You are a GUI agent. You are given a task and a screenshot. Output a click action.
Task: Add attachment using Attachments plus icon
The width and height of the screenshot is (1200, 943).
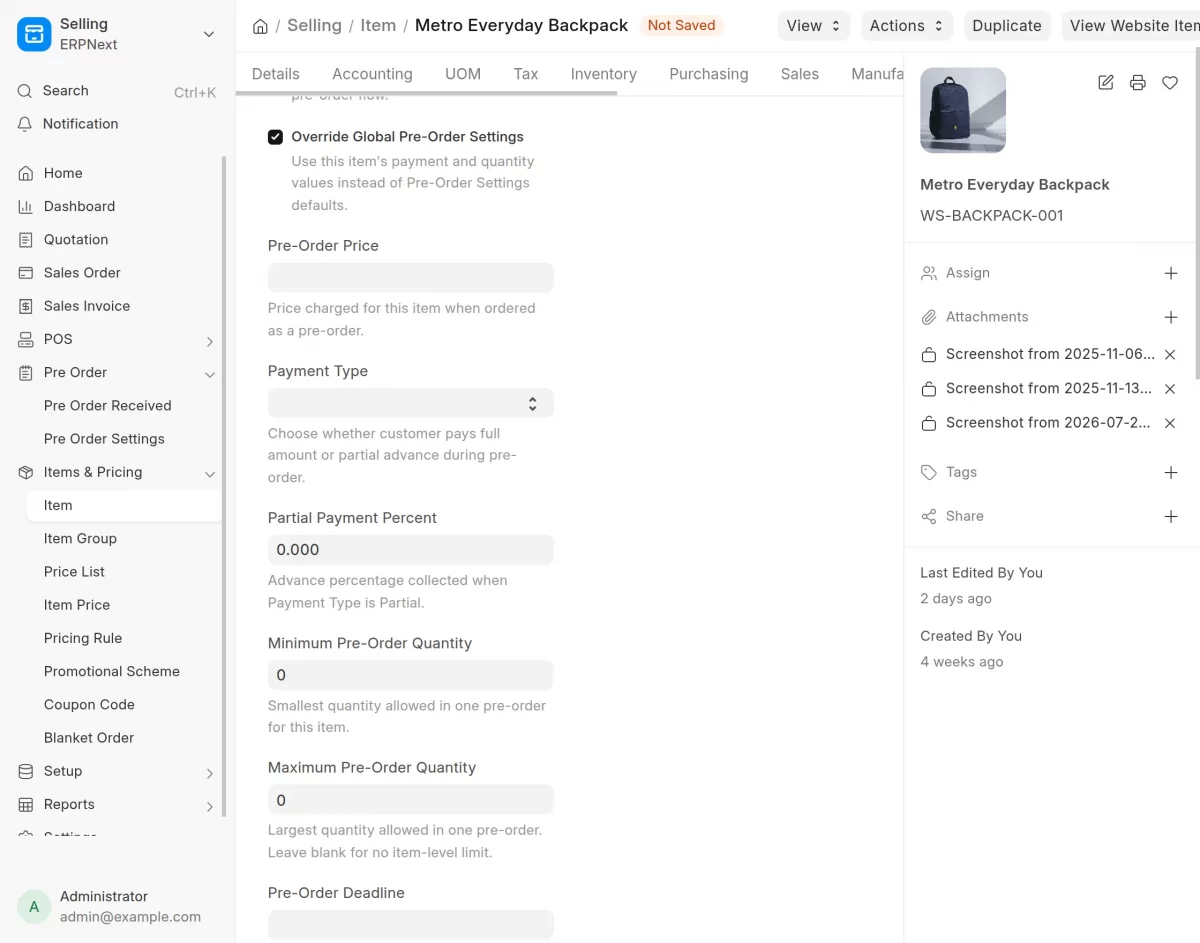coord(1171,317)
